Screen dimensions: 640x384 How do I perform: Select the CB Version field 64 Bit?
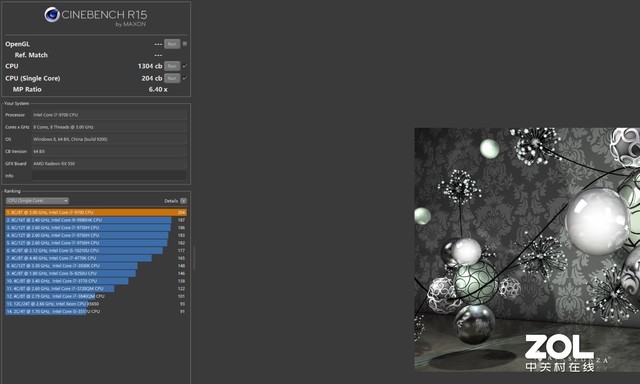click(x=109, y=151)
